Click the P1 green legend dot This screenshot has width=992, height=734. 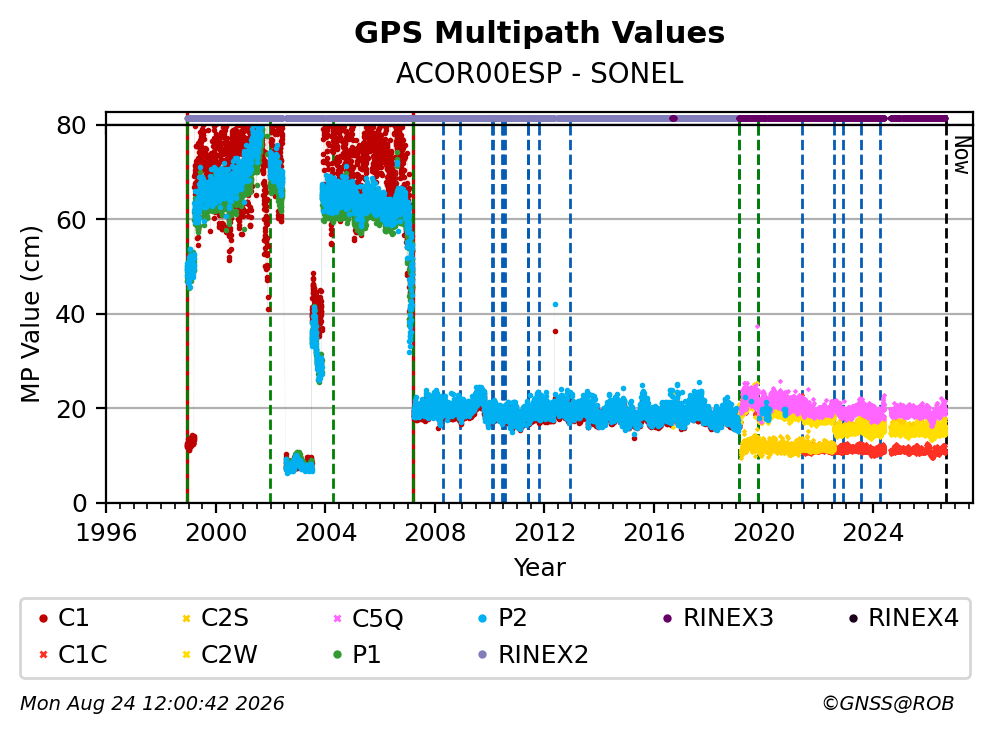pyautogui.click(x=337, y=654)
